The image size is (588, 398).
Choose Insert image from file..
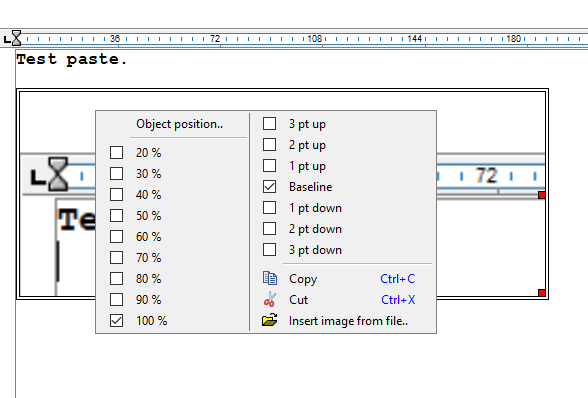(x=348, y=321)
